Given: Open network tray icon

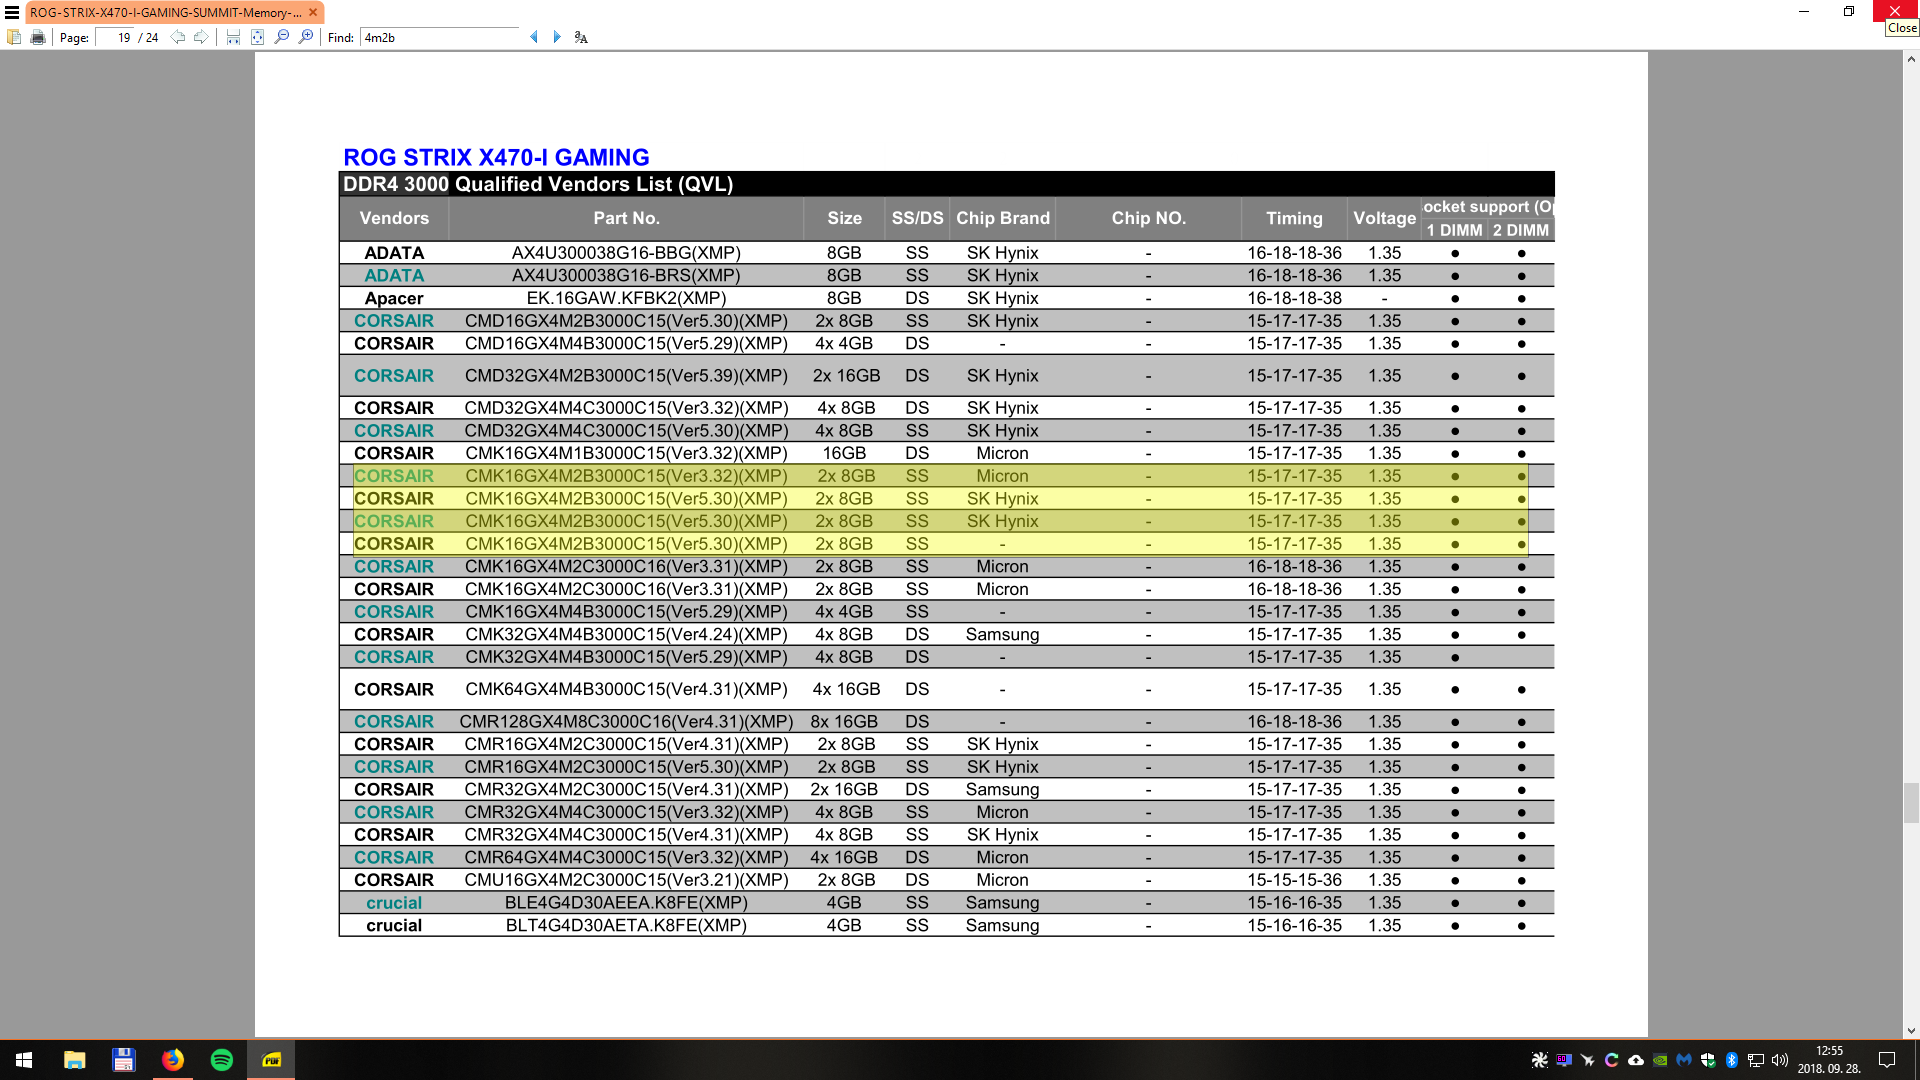Looking at the screenshot, I should pos(1756,1060).
